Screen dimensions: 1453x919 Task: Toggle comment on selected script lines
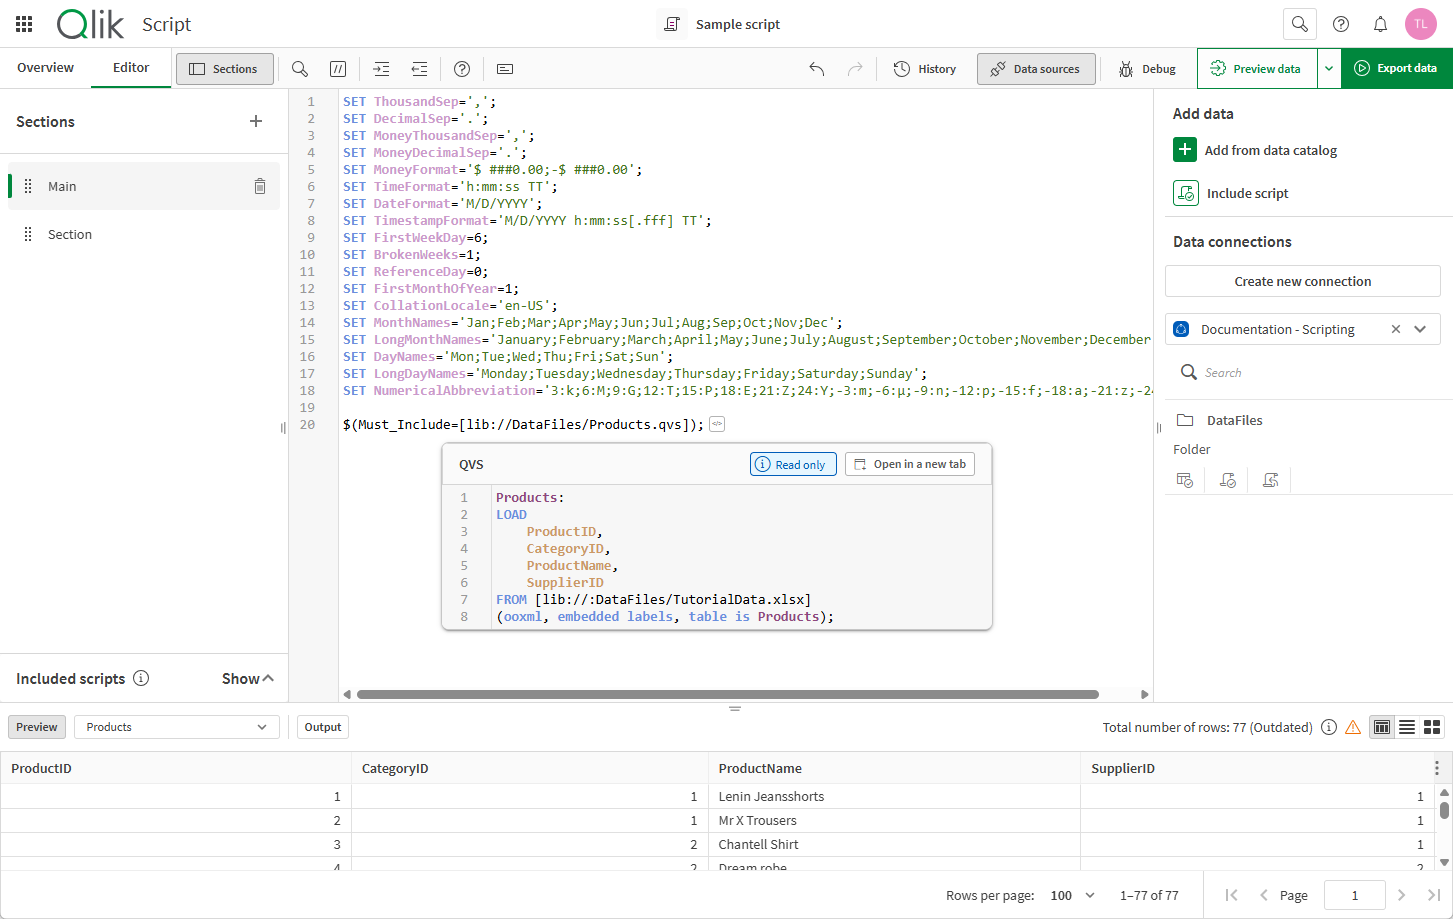[x=338, y=68]
